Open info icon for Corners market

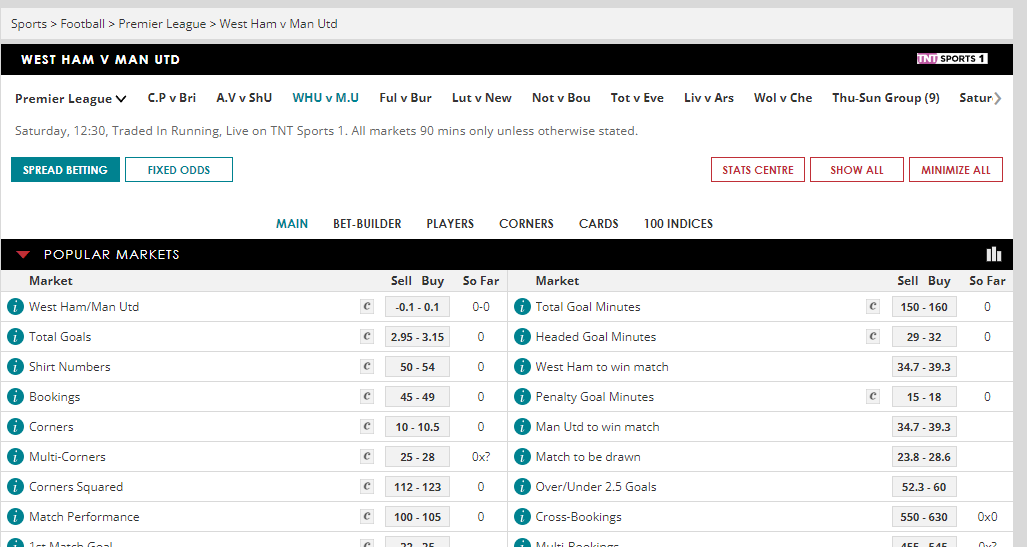(x=15, y=427)
